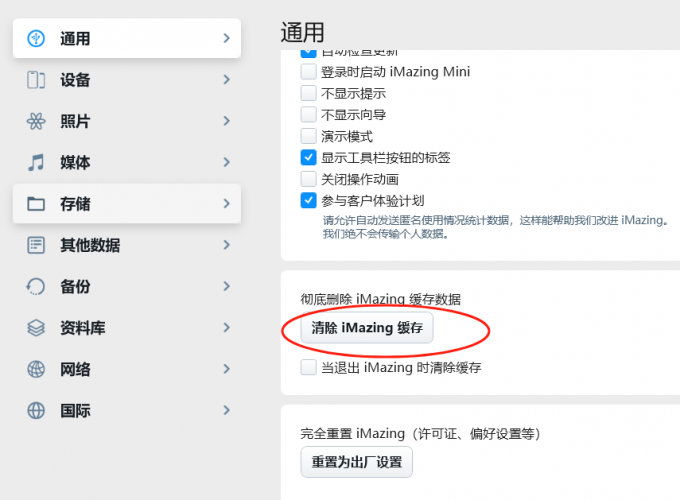Select the 国际 label in sidebar
This screenshot has height=500, width=680.
click(75, 411)
